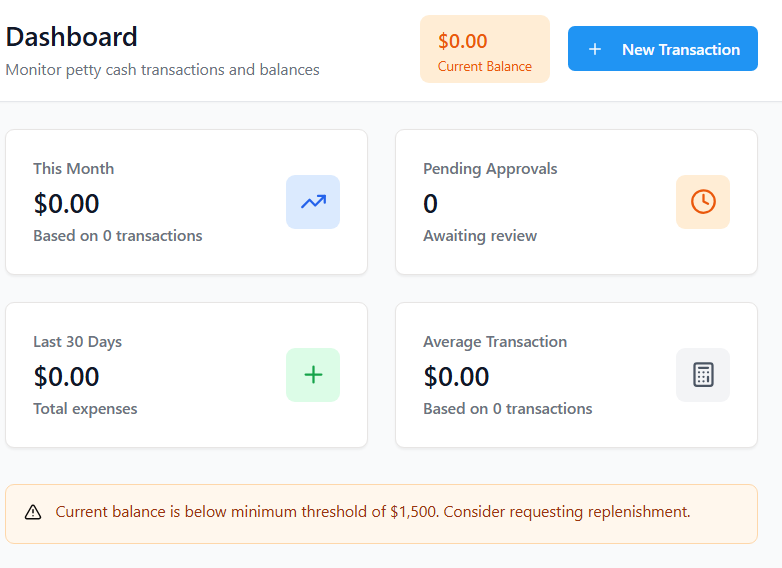Image resolution: width=782 pixels, height=568 pixels.
Task: Click the plus icon on New Transaction
Action: (x=595, y=49)
